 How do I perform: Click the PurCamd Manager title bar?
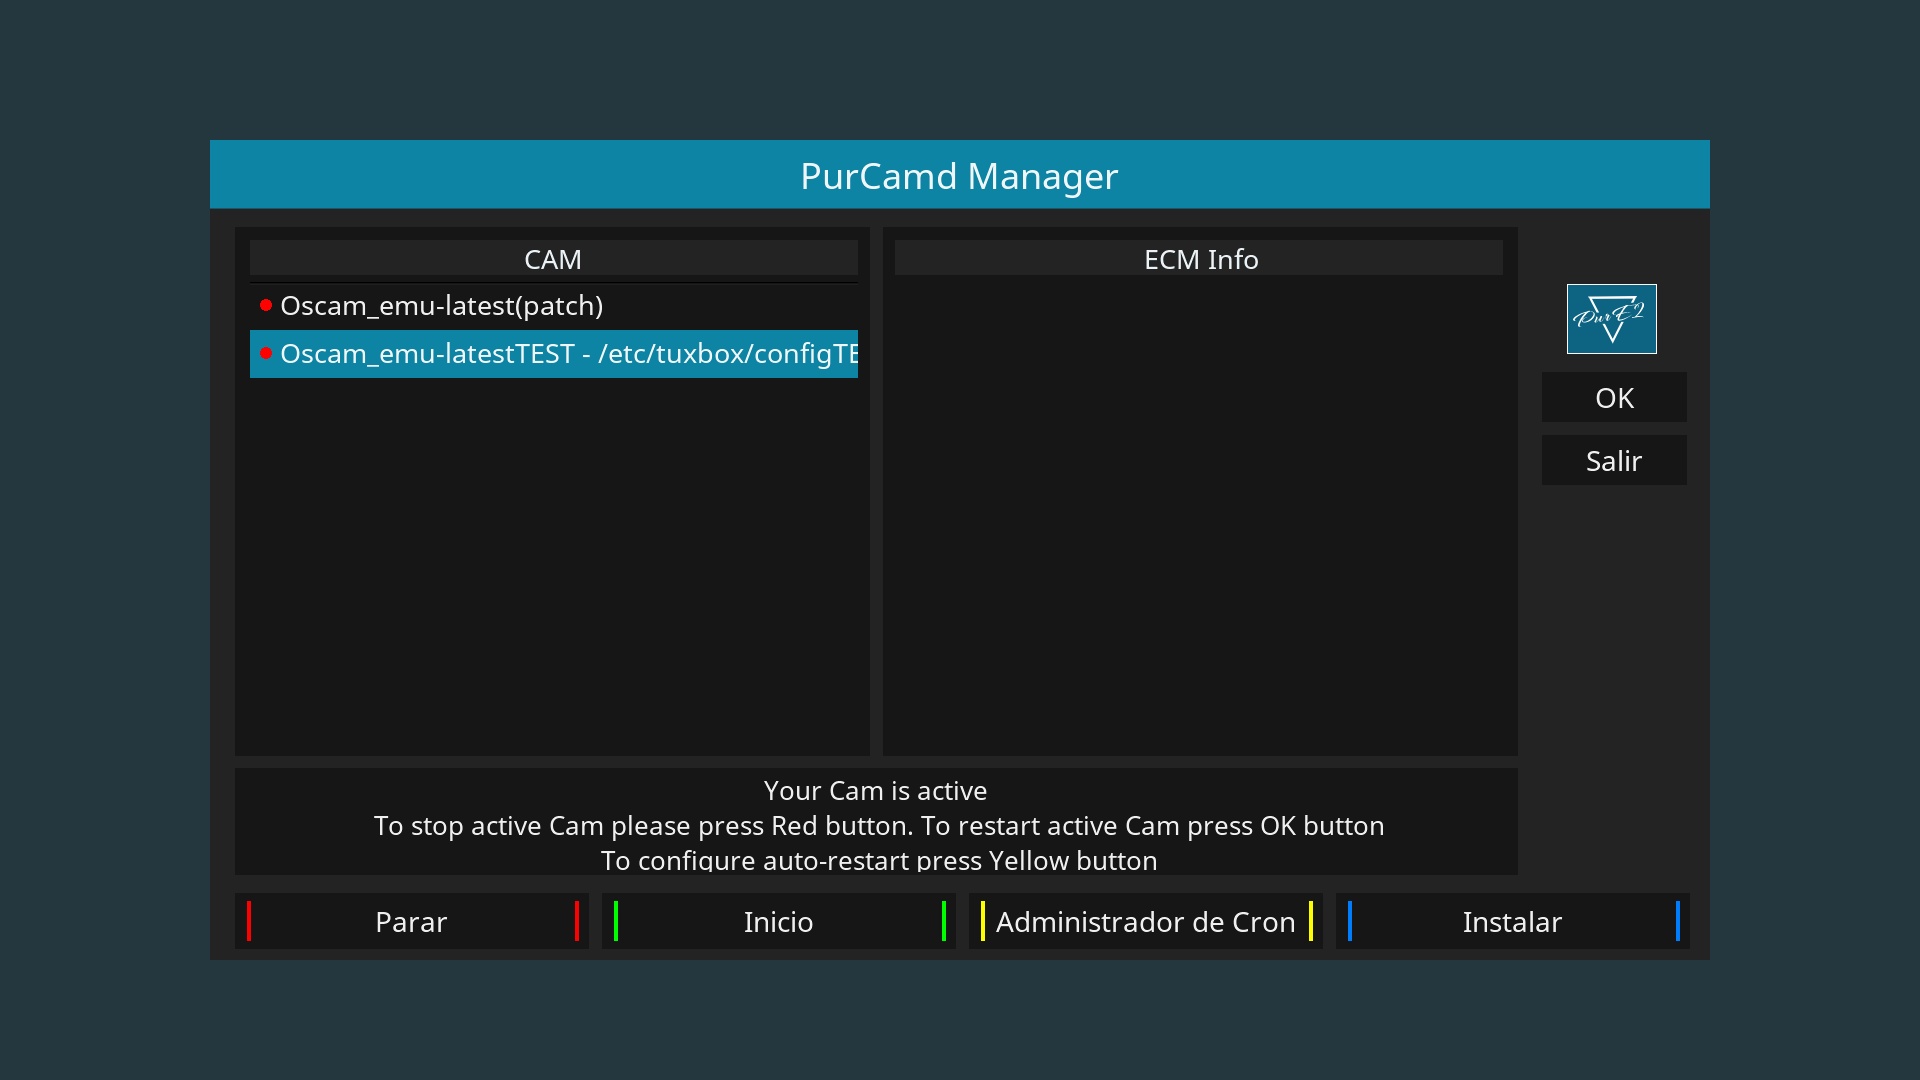click(959, 176)
